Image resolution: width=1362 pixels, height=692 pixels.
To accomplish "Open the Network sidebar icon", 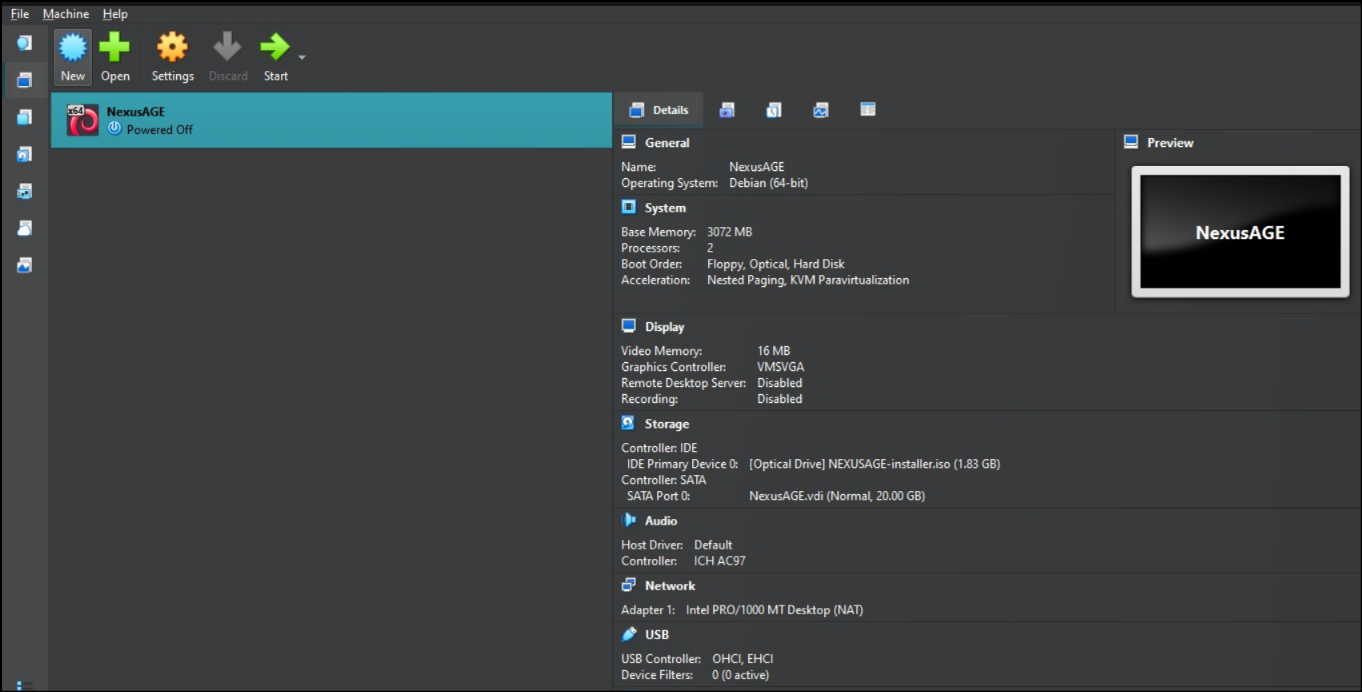I will coord(24,191).
